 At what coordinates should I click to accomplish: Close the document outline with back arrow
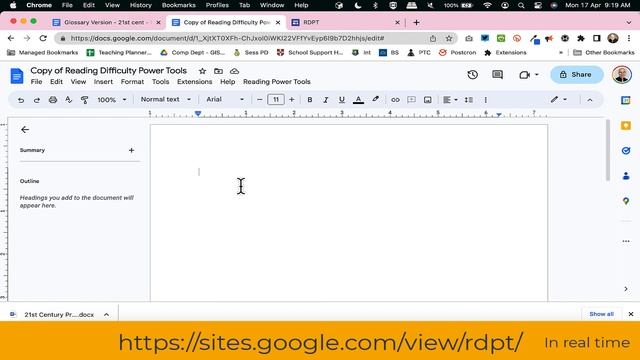click(25, 129)
